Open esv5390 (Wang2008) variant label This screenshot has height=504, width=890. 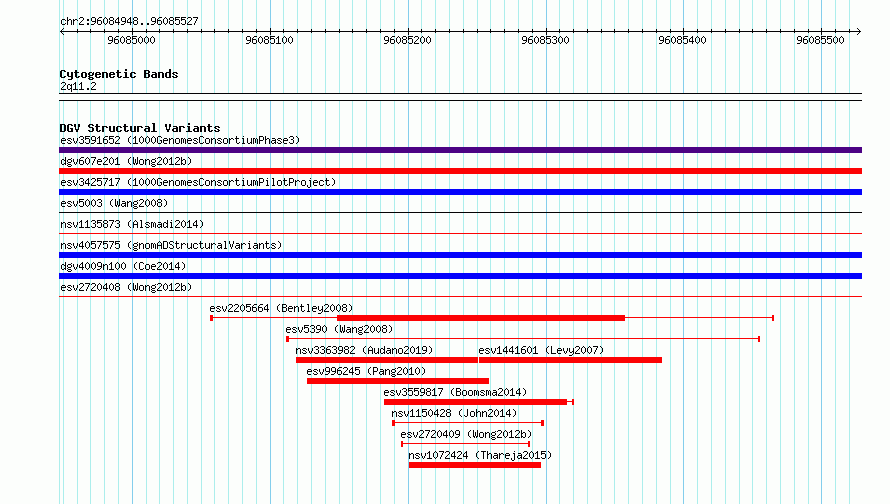(x=339, y=329)
